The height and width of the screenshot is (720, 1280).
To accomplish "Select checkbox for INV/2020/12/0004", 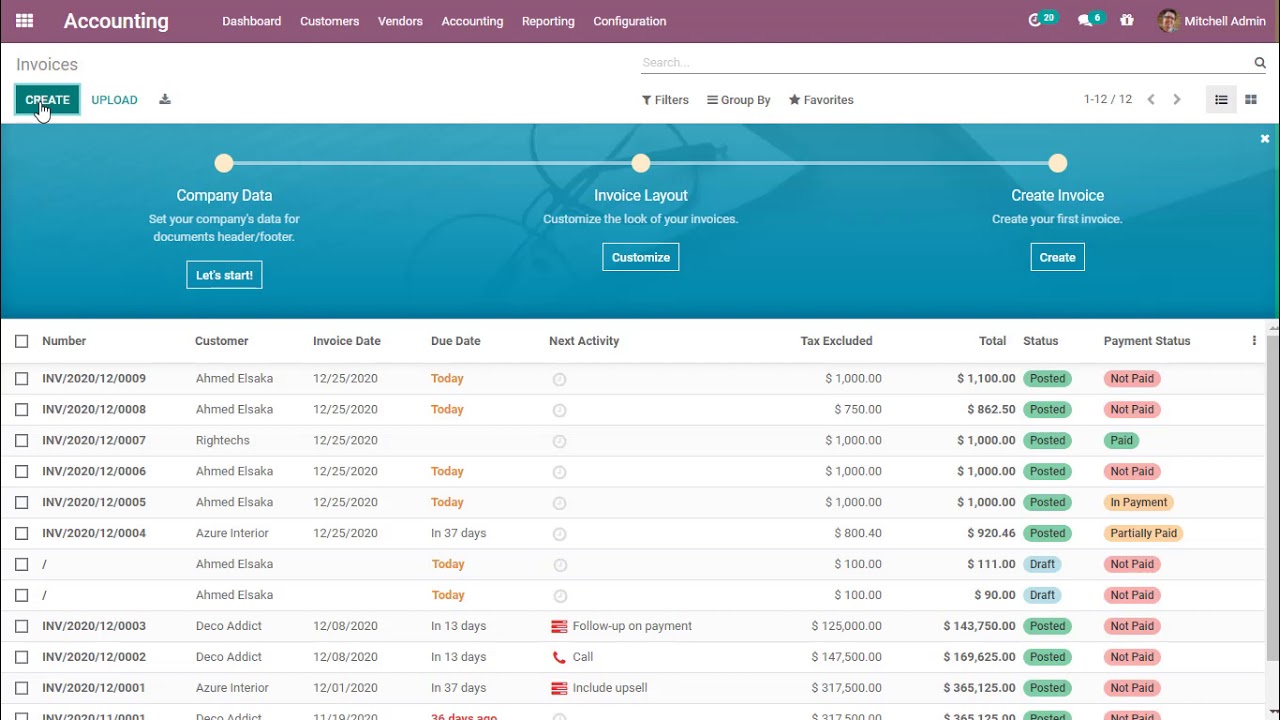I will 22,534.
